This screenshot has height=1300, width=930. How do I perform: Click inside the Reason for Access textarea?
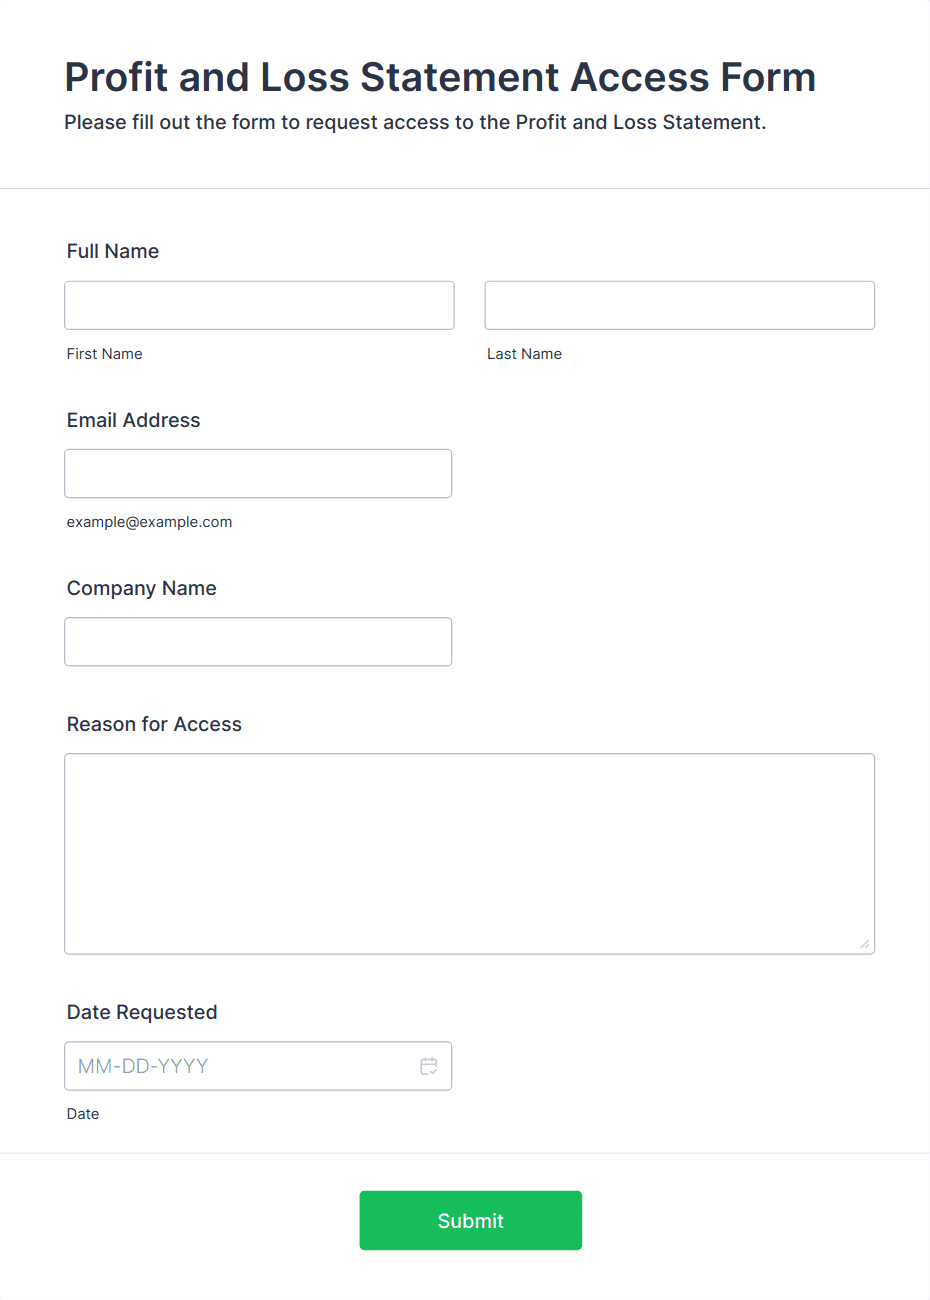tap(470, 854)
